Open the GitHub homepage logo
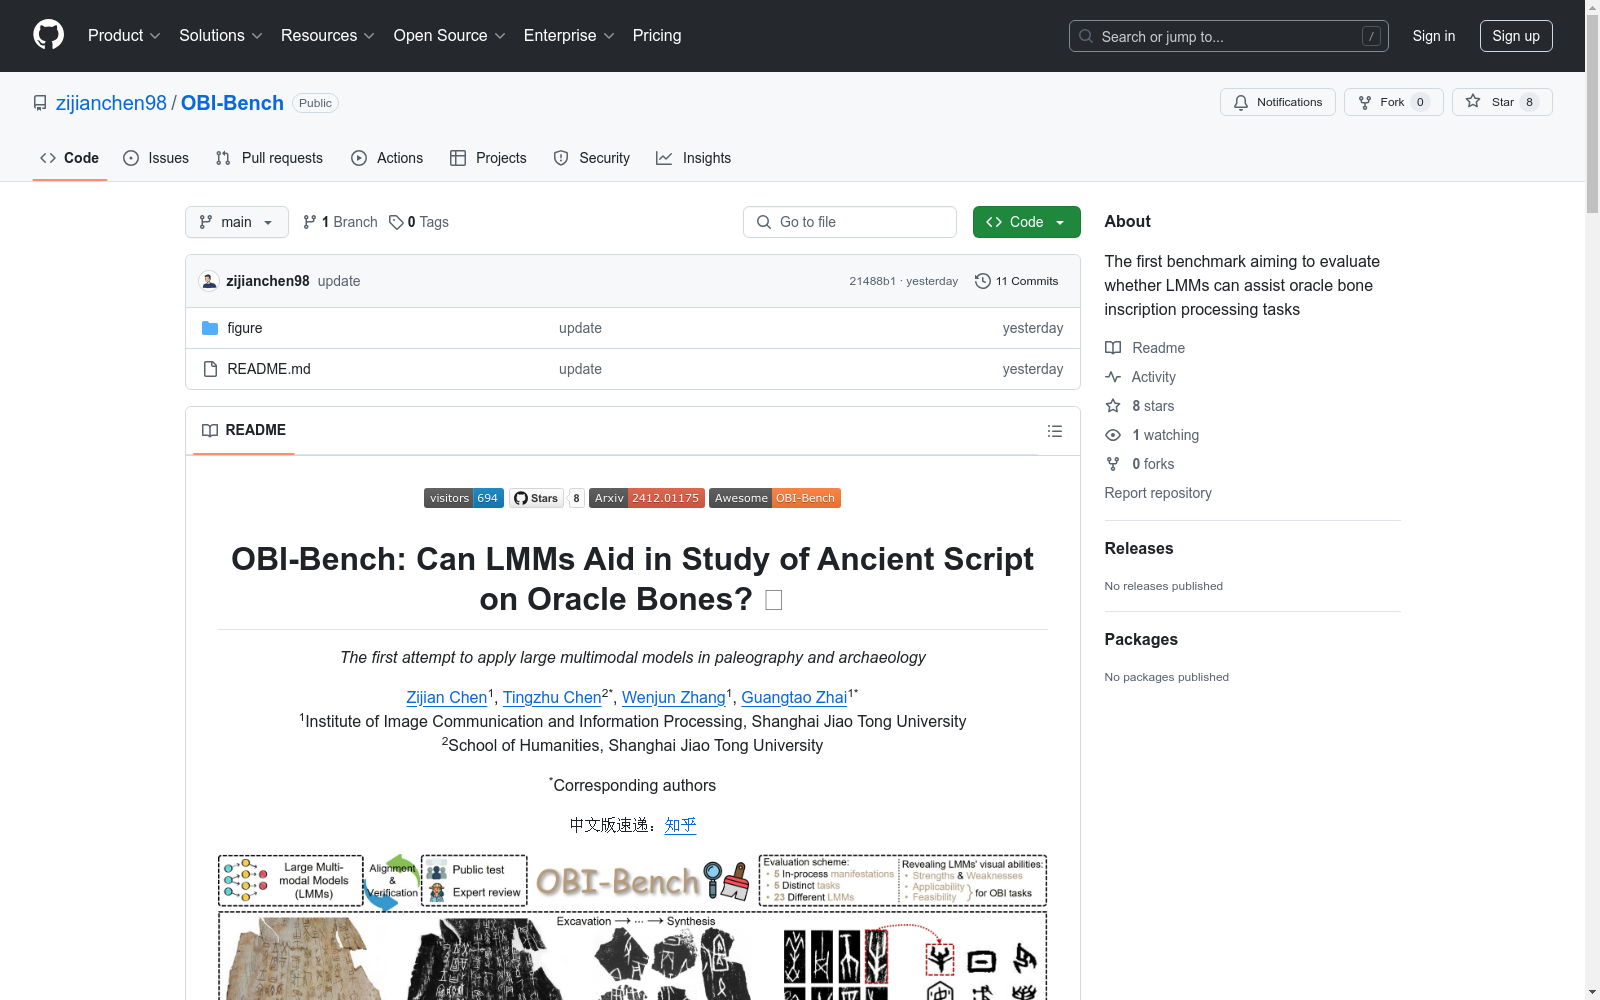1600x1000 pixels. pos(48,35)
